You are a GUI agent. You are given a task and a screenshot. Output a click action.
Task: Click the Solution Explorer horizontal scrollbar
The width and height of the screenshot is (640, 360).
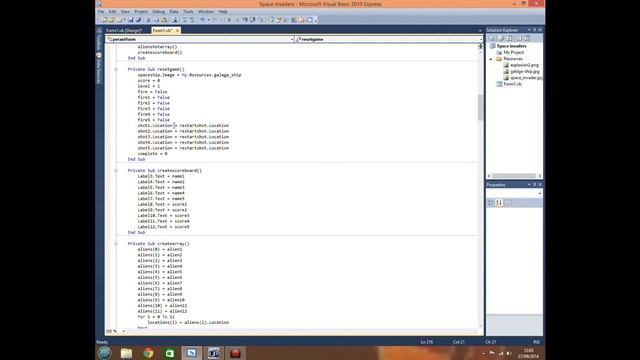click(514, 176)
